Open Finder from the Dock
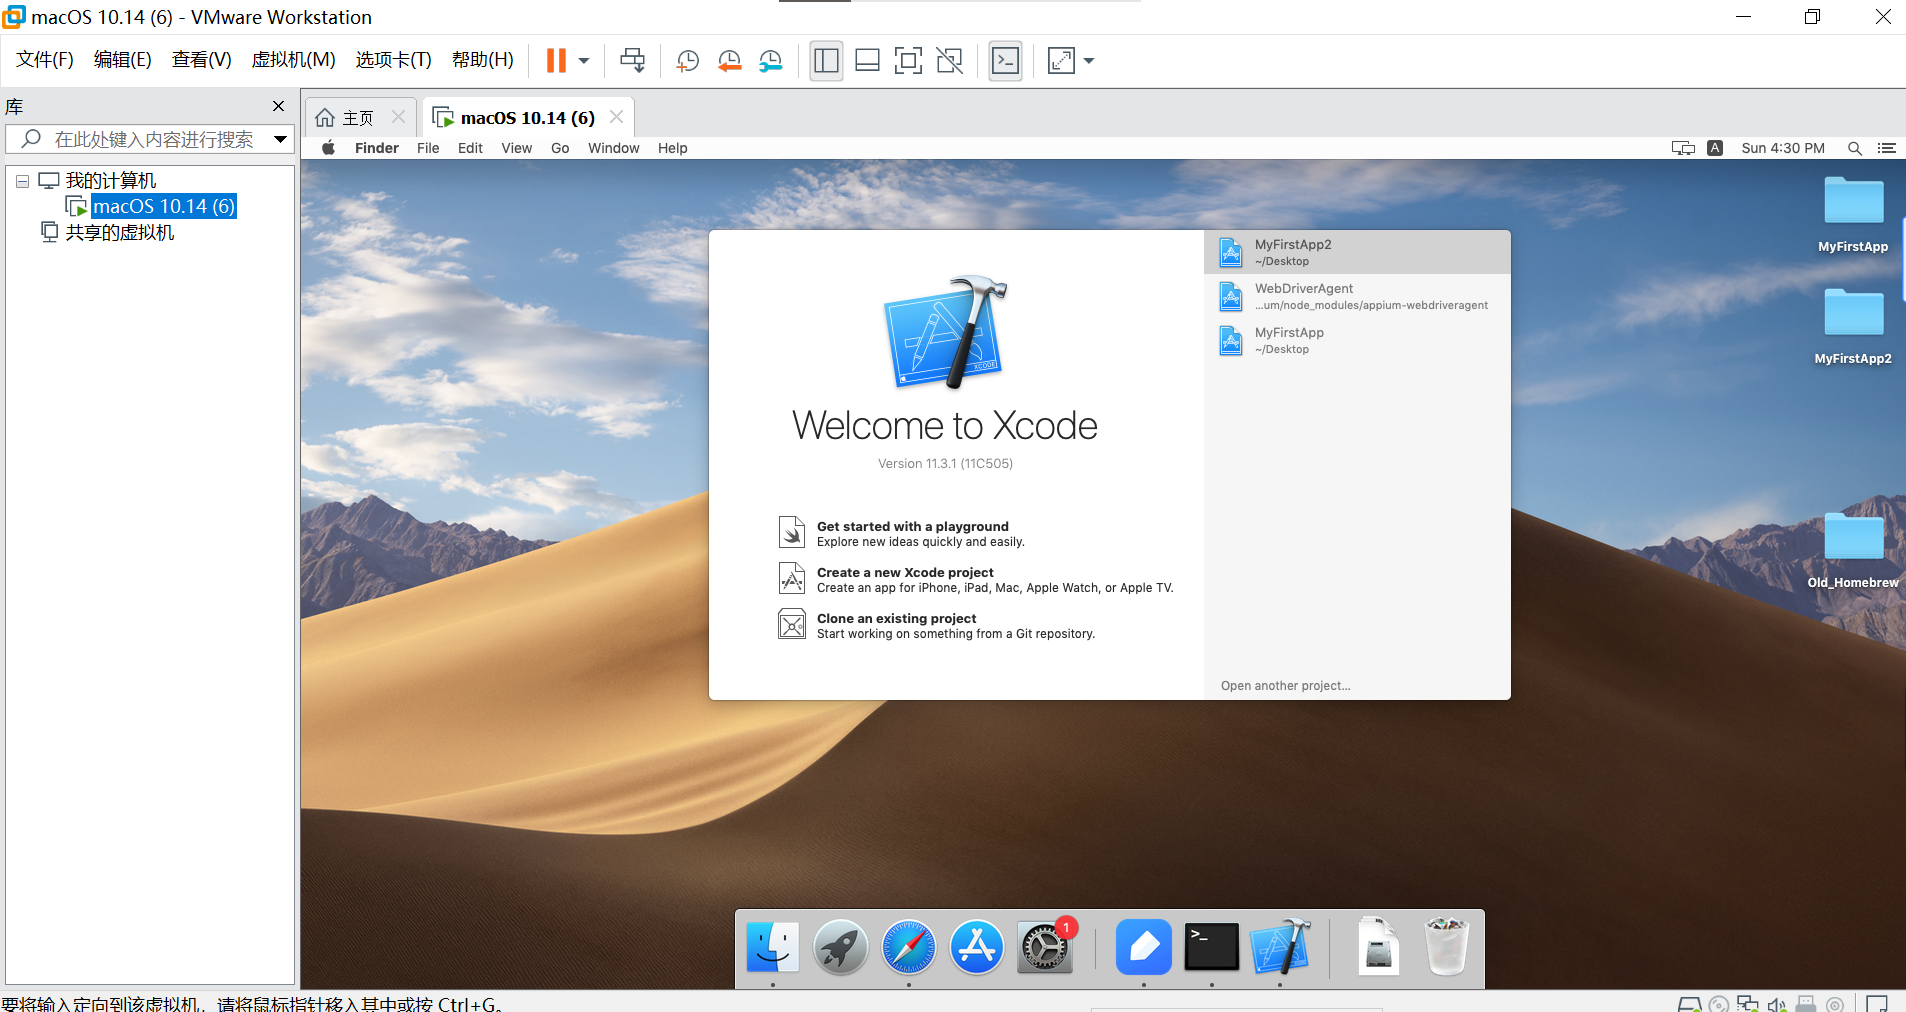This screenshot has width=1906, height=1012. click(772, 946)
